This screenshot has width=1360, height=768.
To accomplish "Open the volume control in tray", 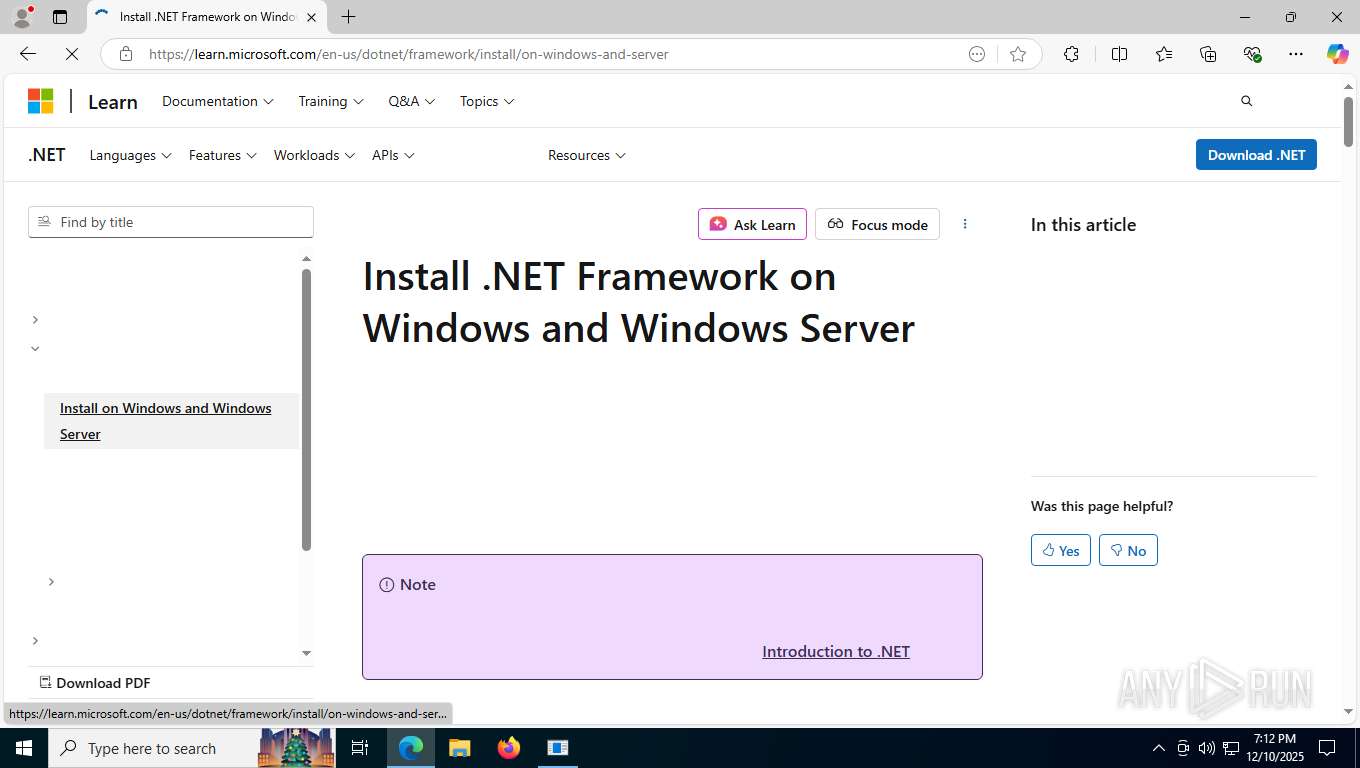I will pyautogui.click(x=1207, y=748).
